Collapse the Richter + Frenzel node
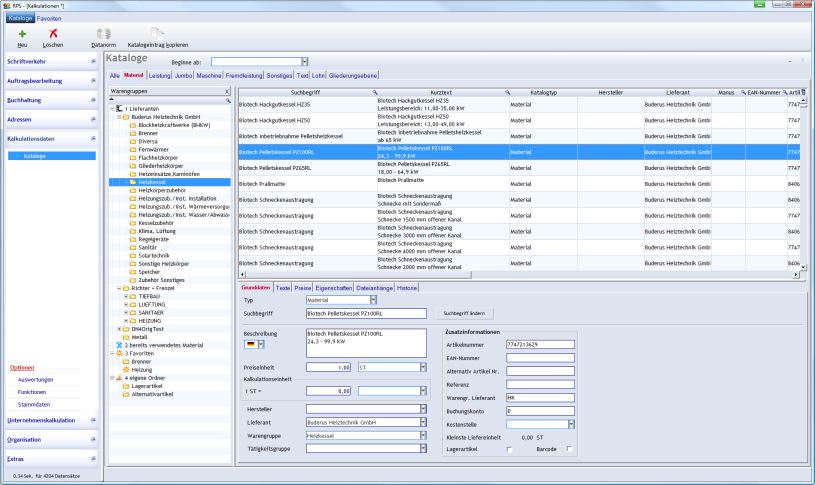The height and width of the screenshot is (485, 815). [x=119, y=288]
